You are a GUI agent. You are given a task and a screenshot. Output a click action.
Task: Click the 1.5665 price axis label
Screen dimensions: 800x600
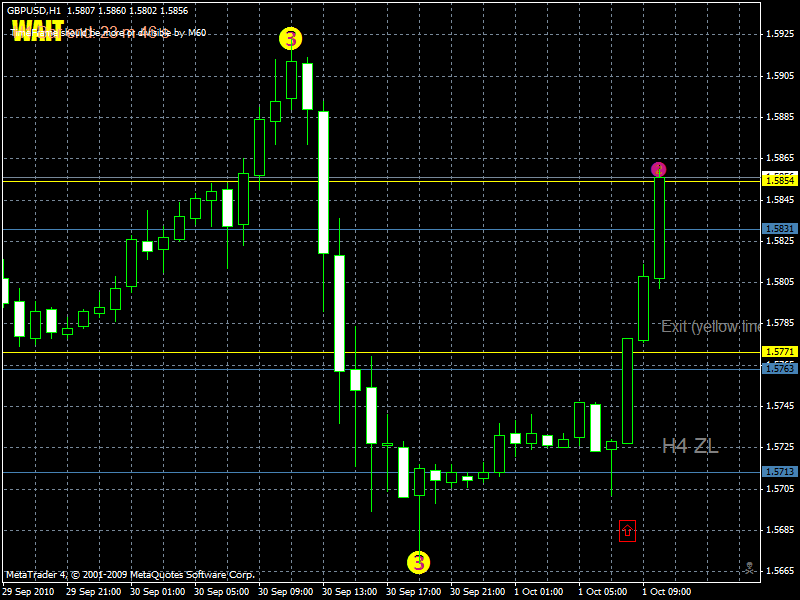pos(780,571)
